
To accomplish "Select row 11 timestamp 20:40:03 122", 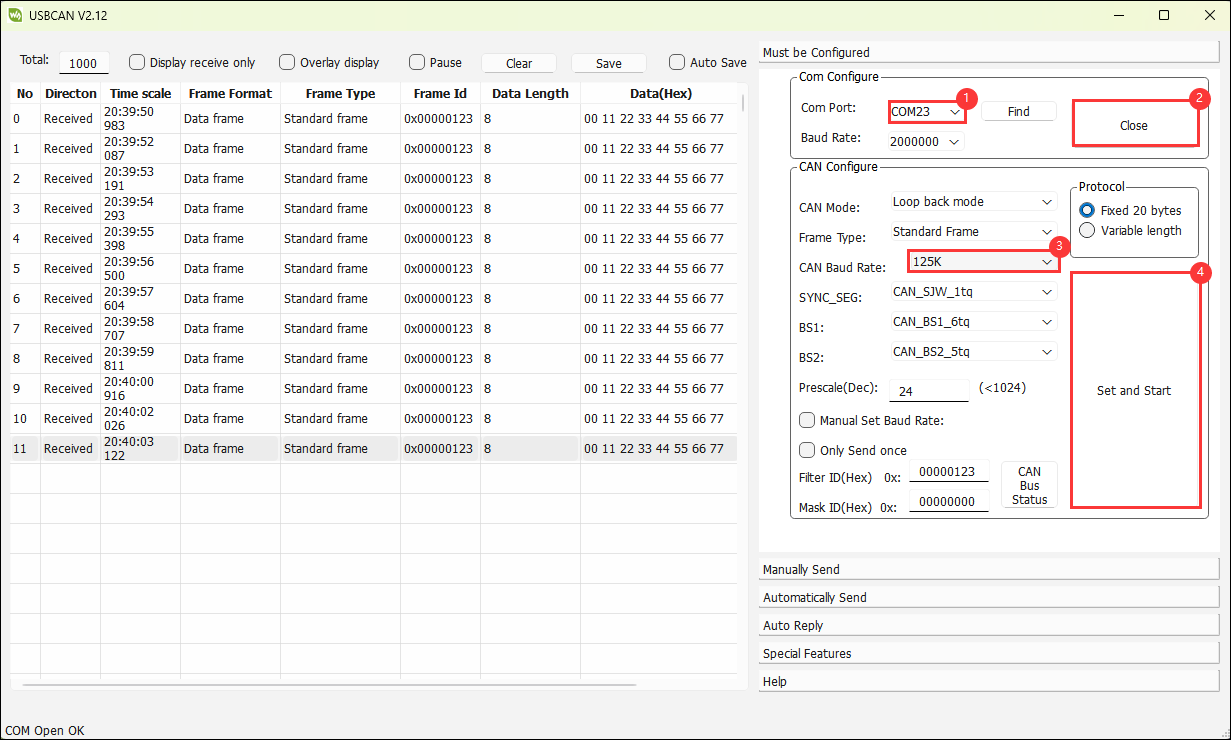I will (x=141, y=449).
